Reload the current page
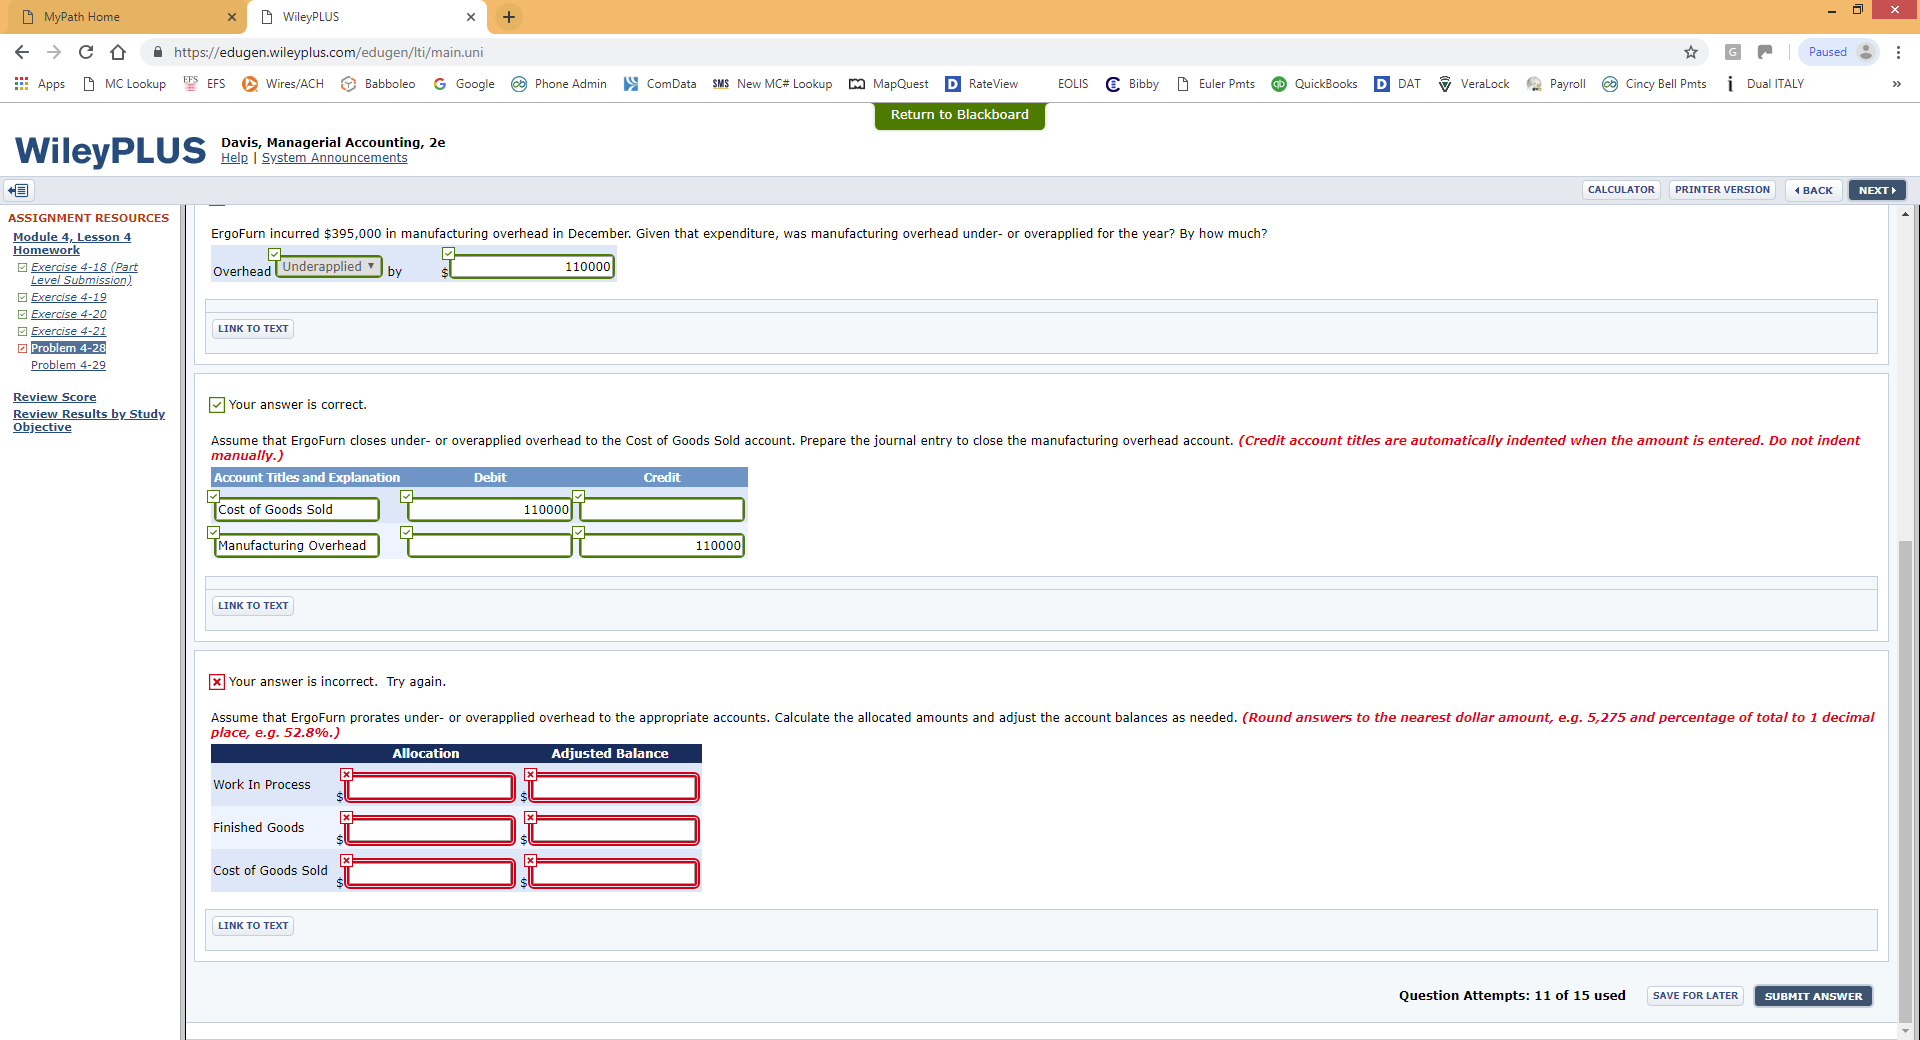Screen dimensions: 1920x1040 (86, 52)
